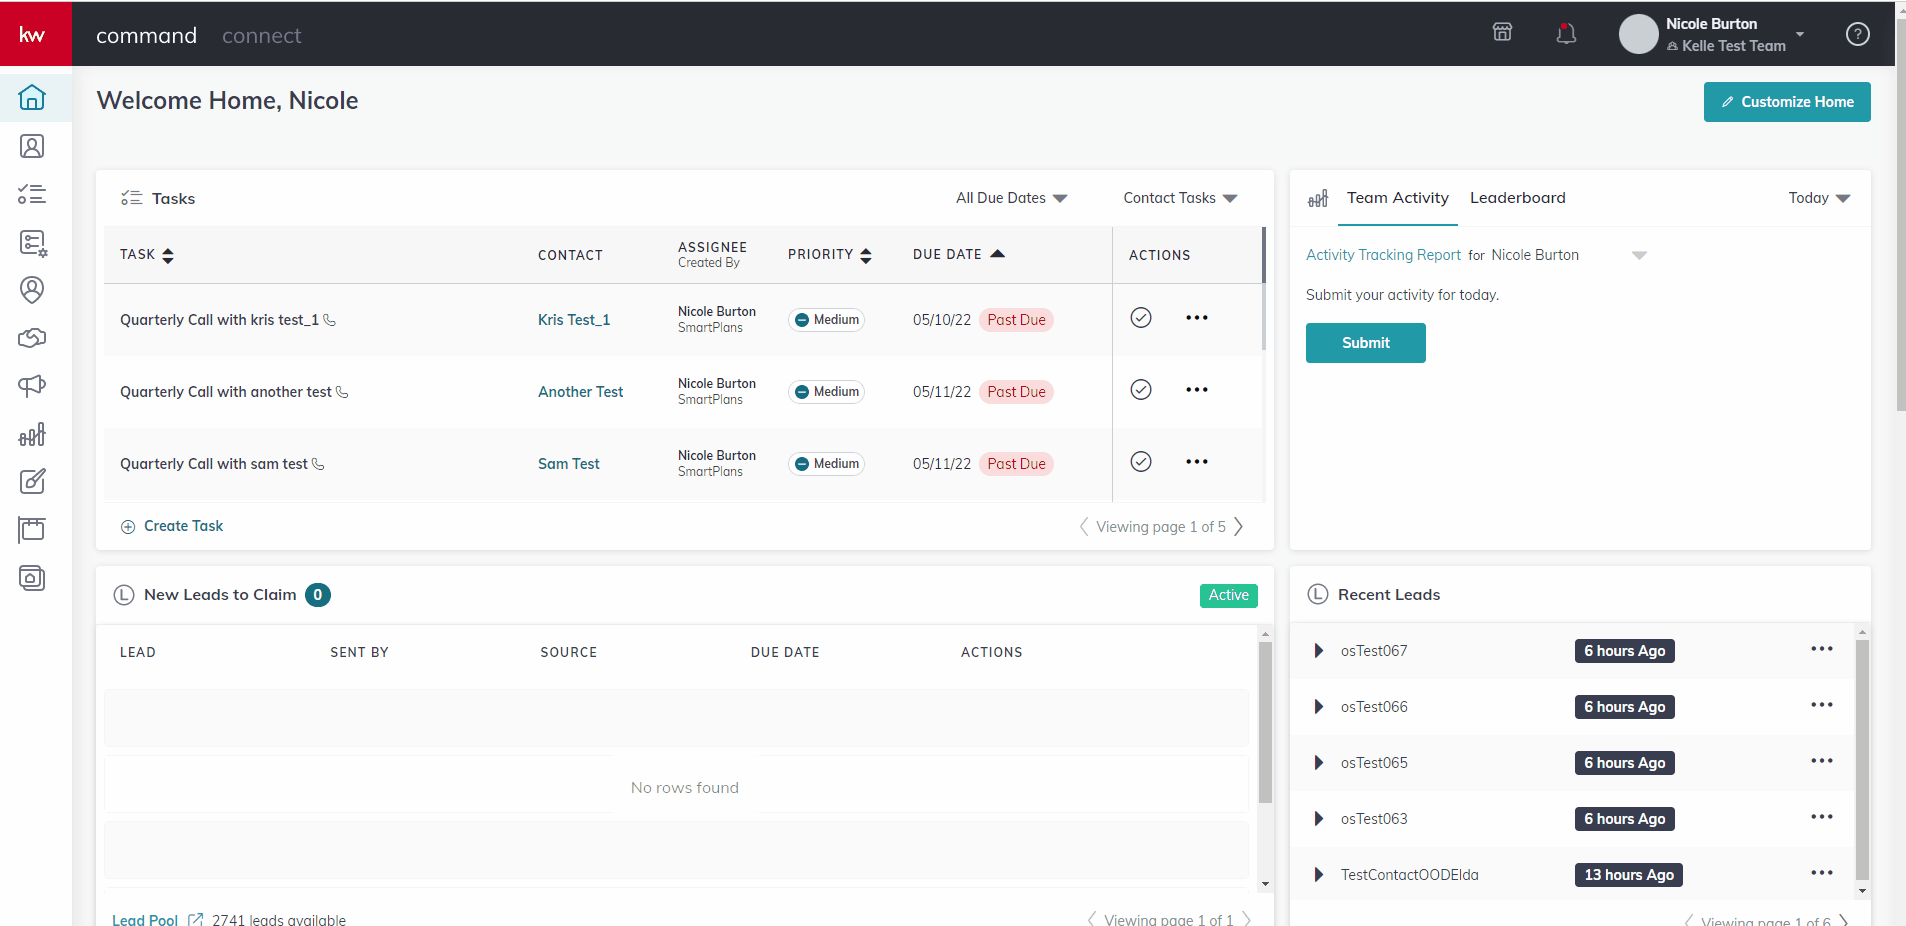Image resolution: width=1906 pixels, height=926 pixels.
Task: Mark Sam Test task complete
Action: (1141, 462)
